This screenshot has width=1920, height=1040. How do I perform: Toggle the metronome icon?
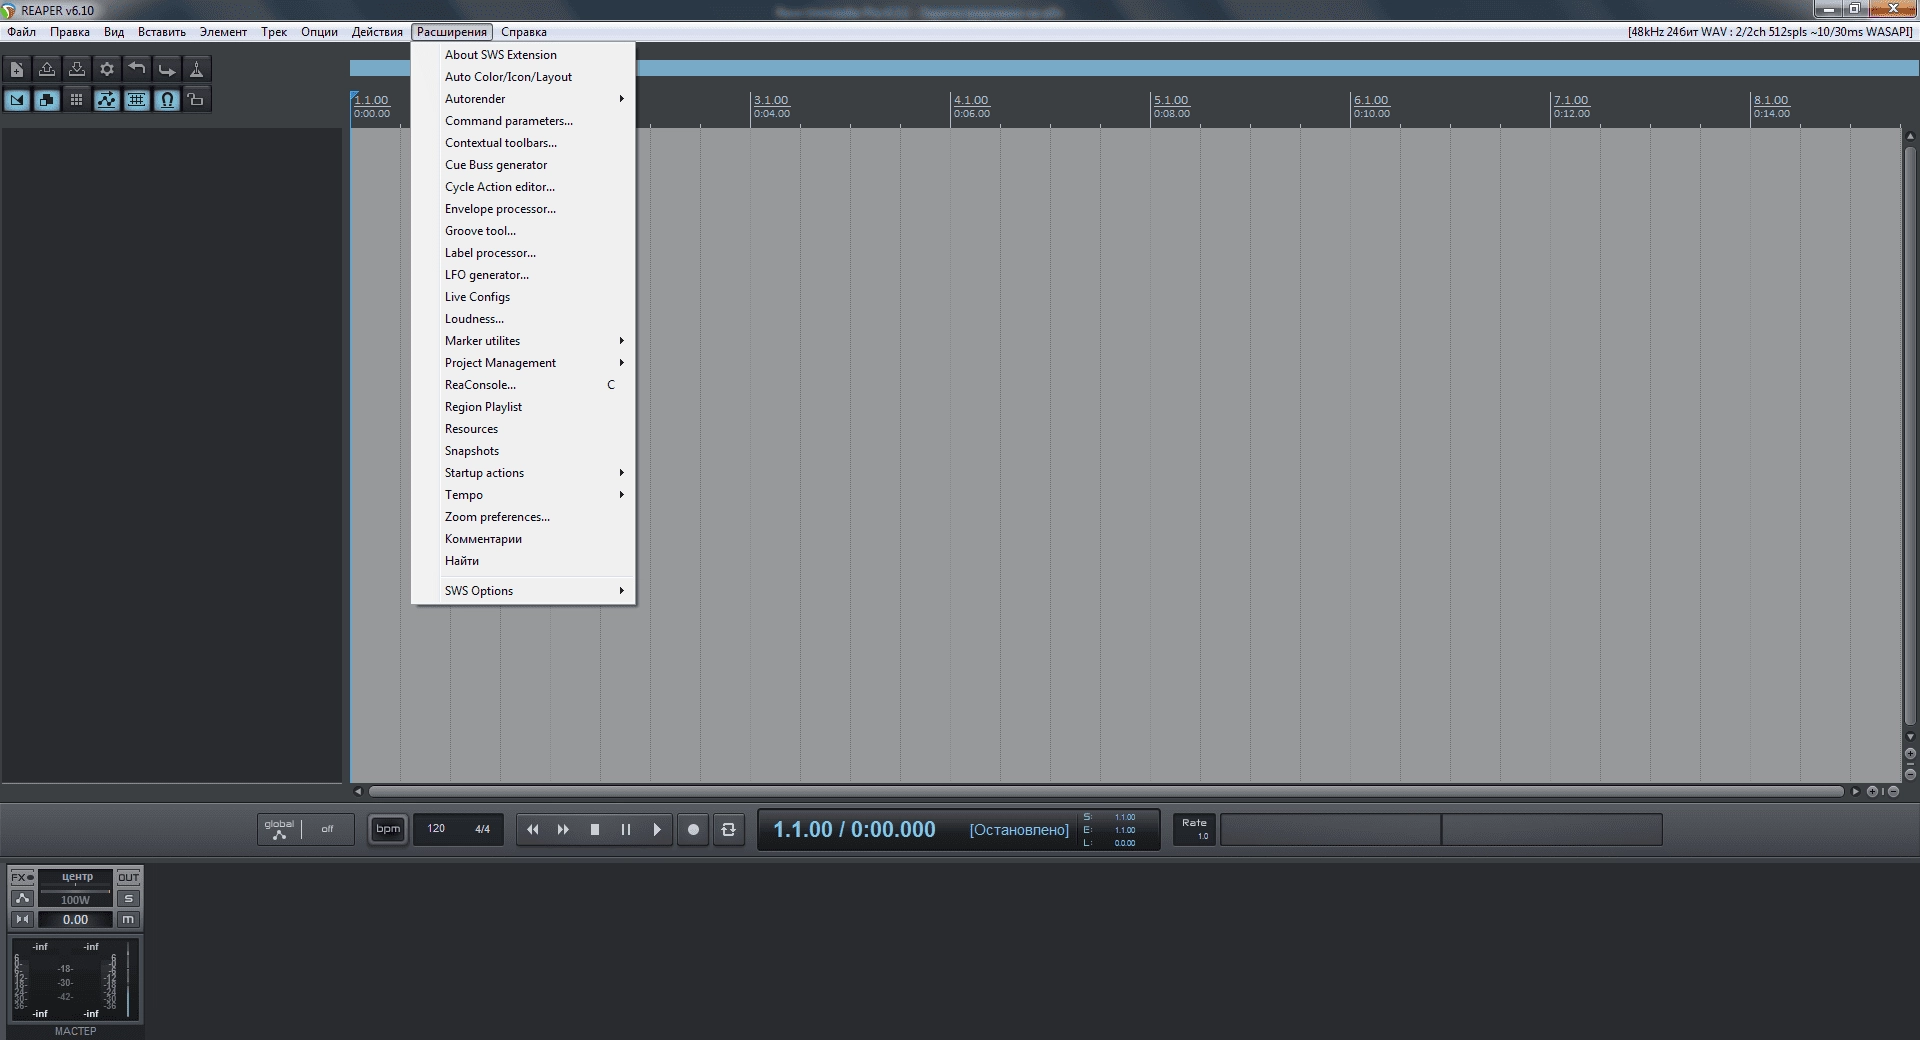tap(197, 69)
